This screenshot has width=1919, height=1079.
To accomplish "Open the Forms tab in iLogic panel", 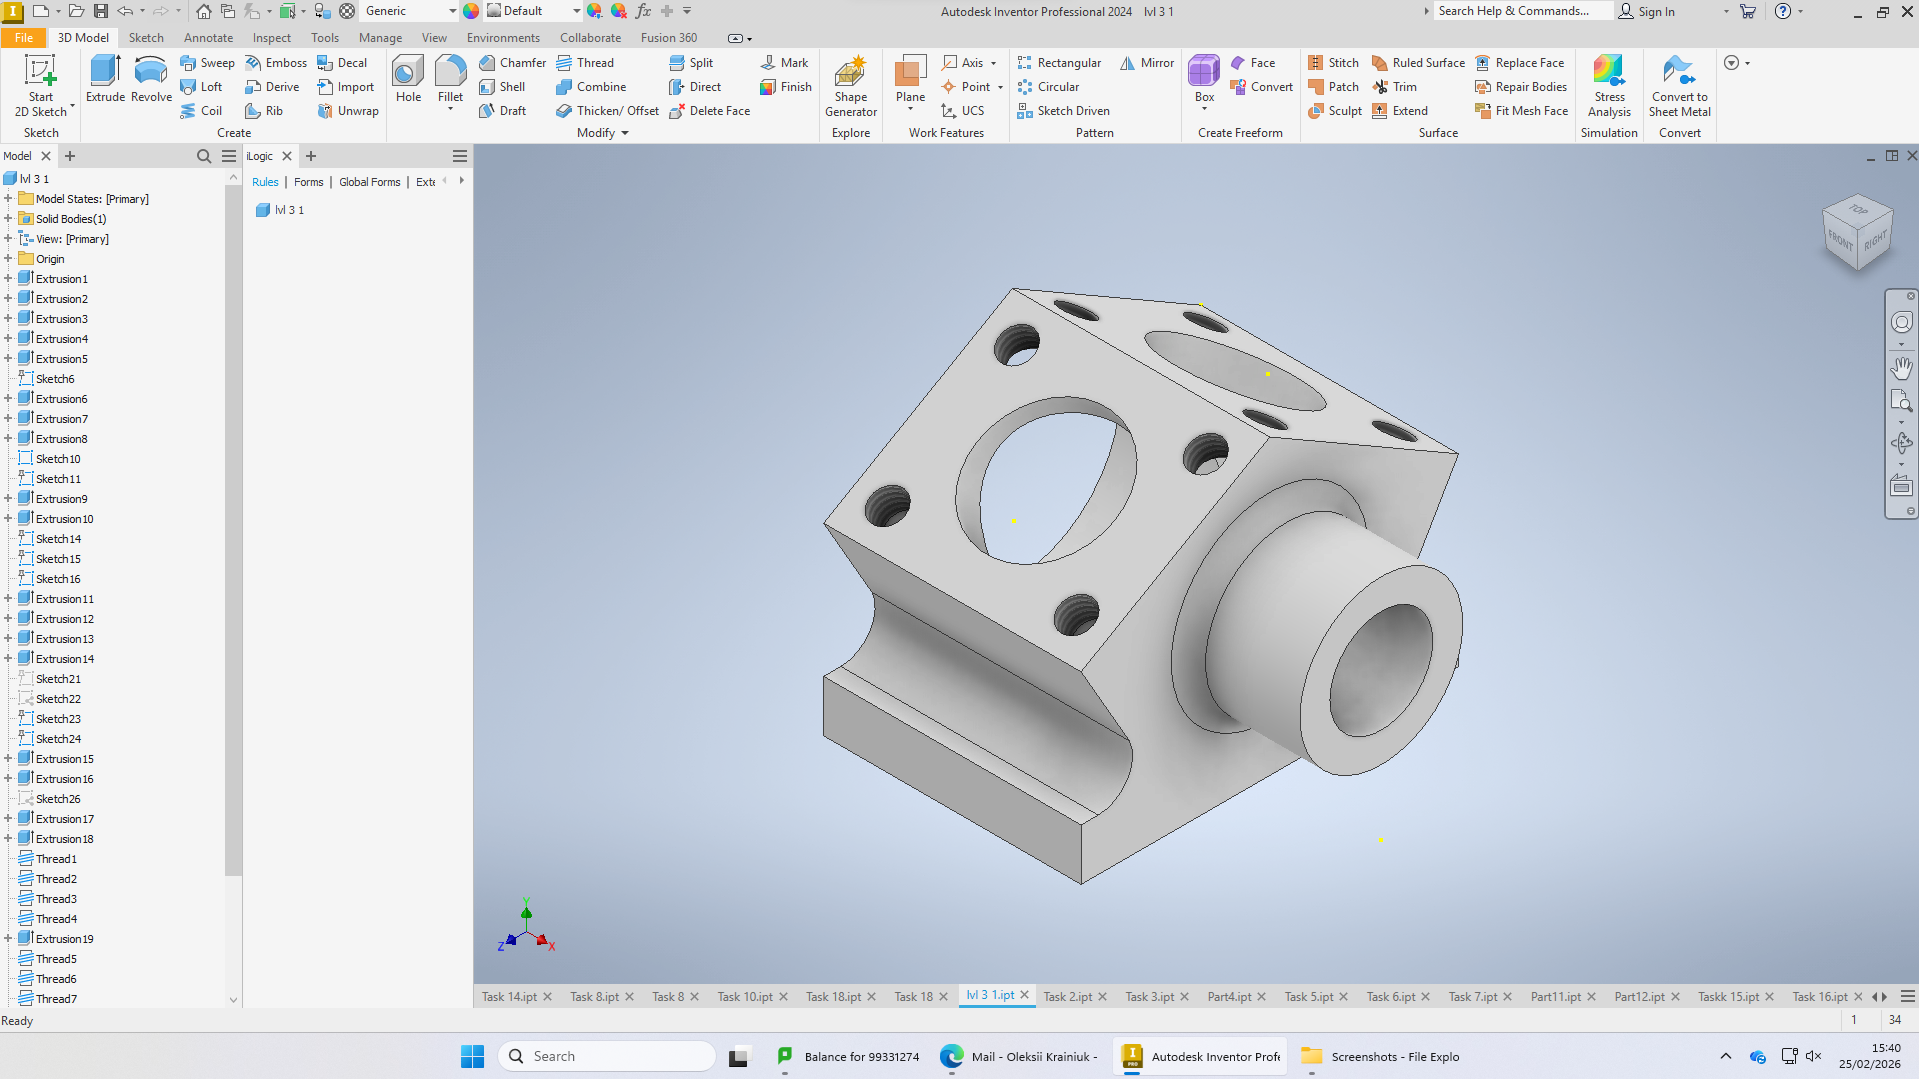I will tap(309, 182).
